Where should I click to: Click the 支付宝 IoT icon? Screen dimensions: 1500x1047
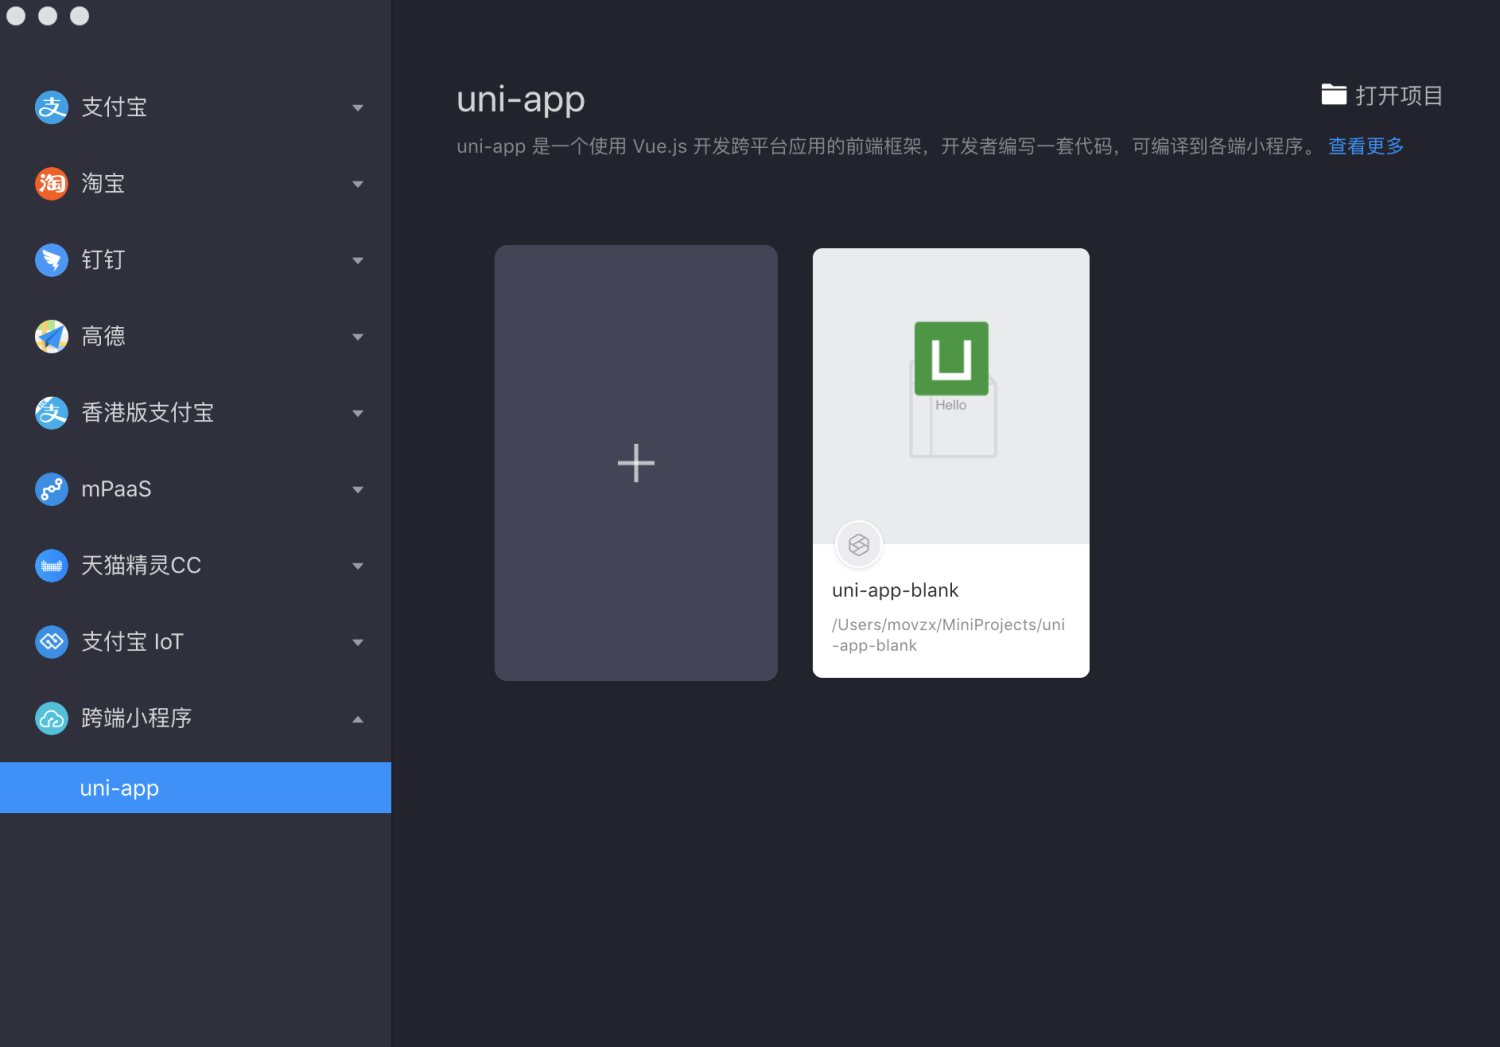[51, 642]
